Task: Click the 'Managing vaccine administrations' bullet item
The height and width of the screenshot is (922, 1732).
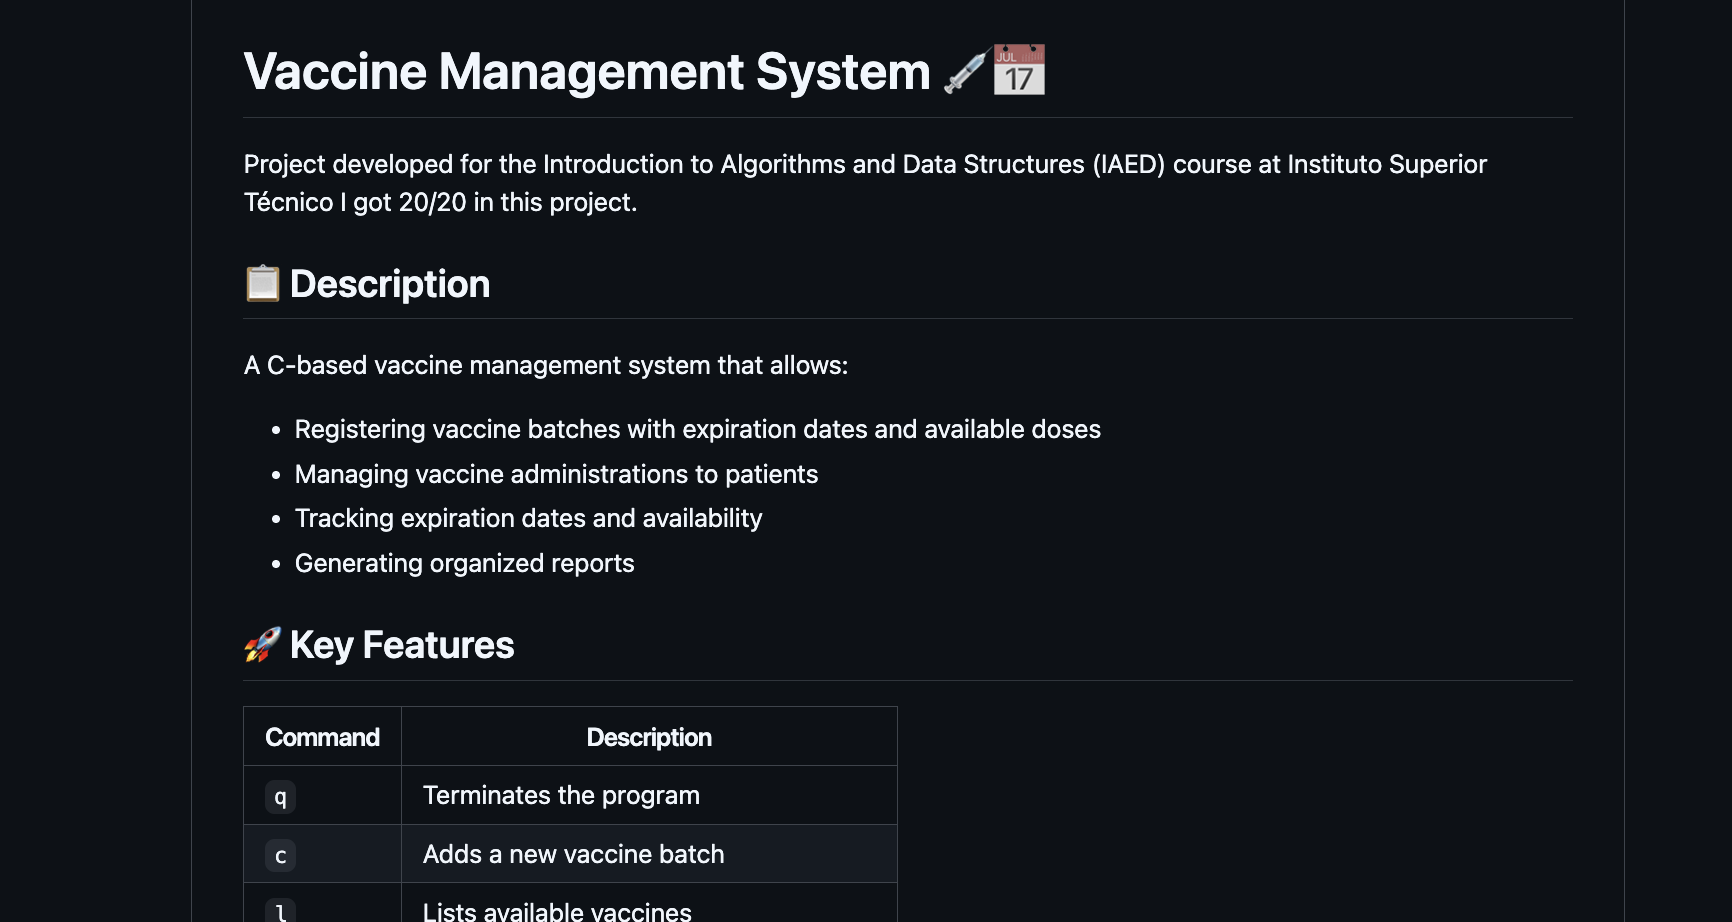Action: click(x=556, y=475)
